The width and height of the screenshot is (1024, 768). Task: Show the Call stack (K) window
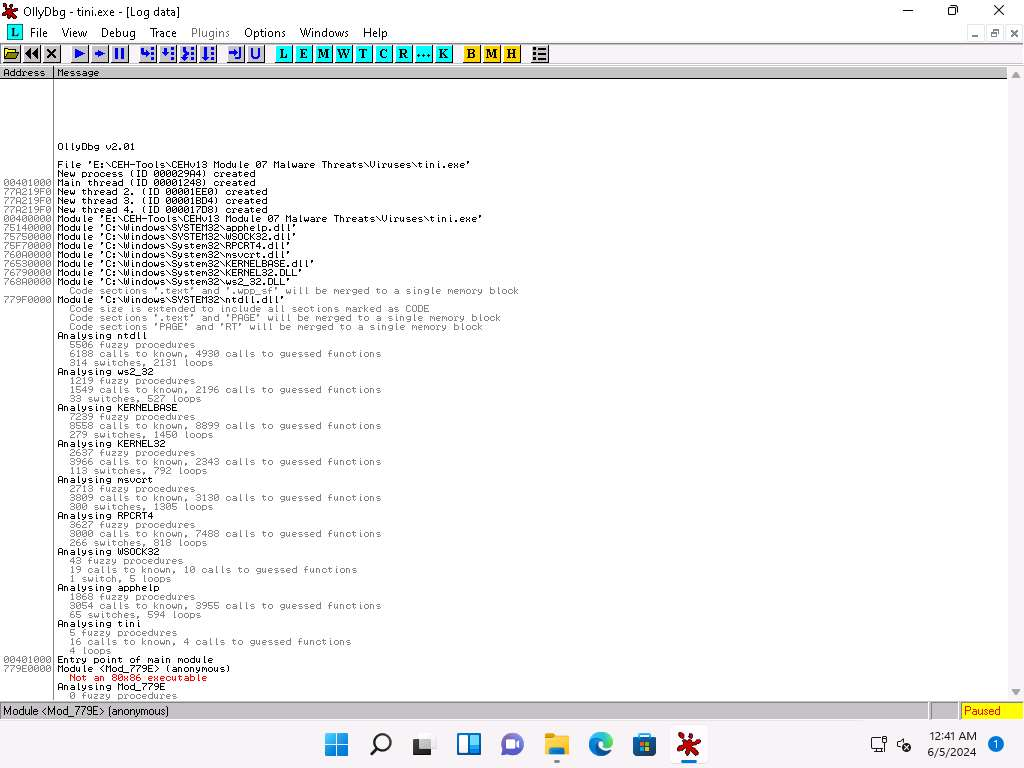pos(443,54)
